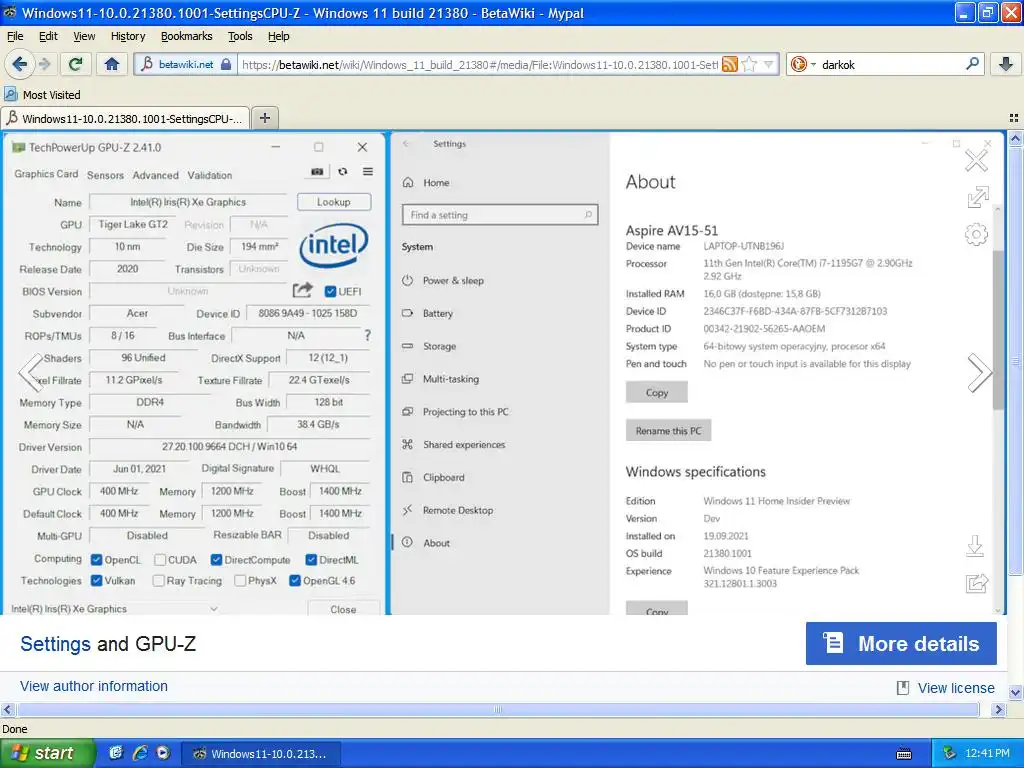This screenshot has width=1024, height=768.
Task: Open the URL history dropdown arrow
Action: 769,64
